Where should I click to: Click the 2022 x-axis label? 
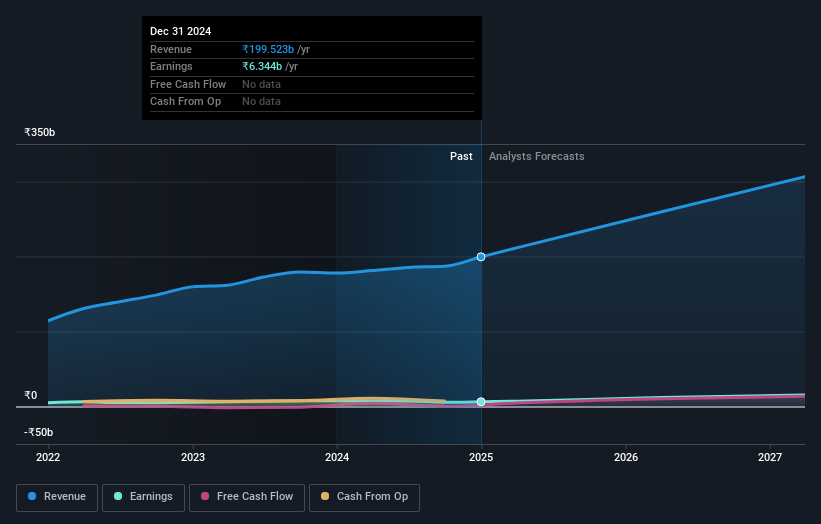tap(48, 458)
